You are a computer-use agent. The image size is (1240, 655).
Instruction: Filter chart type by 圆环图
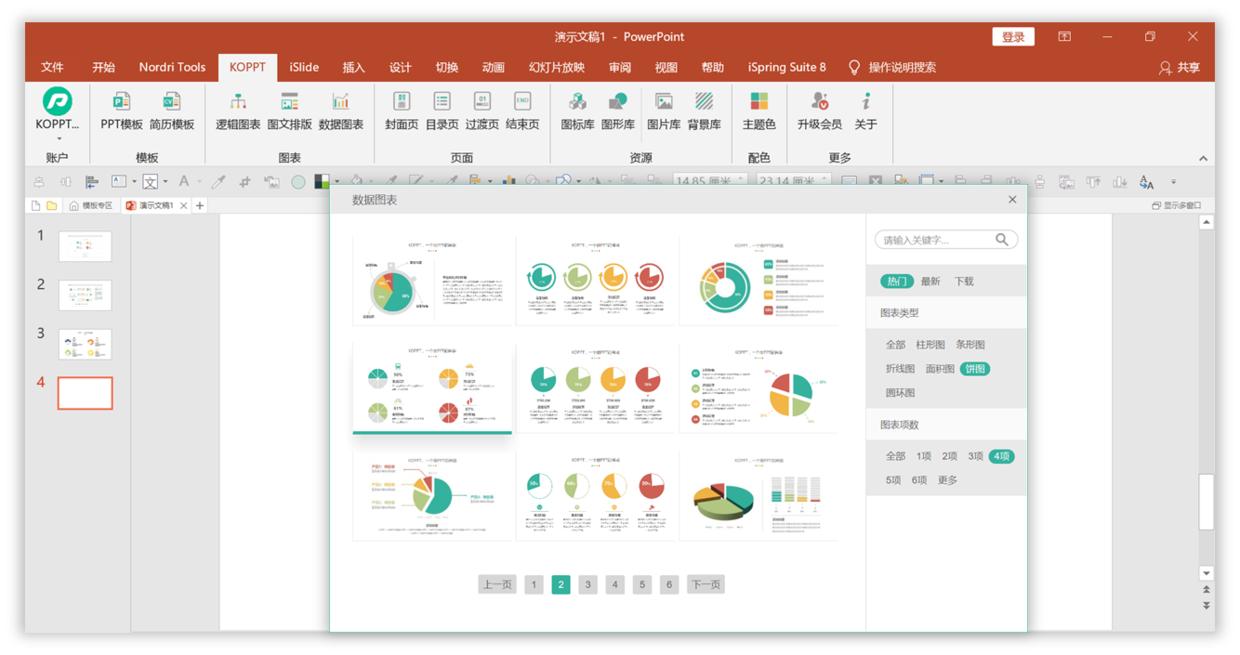[x=900, y=392]
